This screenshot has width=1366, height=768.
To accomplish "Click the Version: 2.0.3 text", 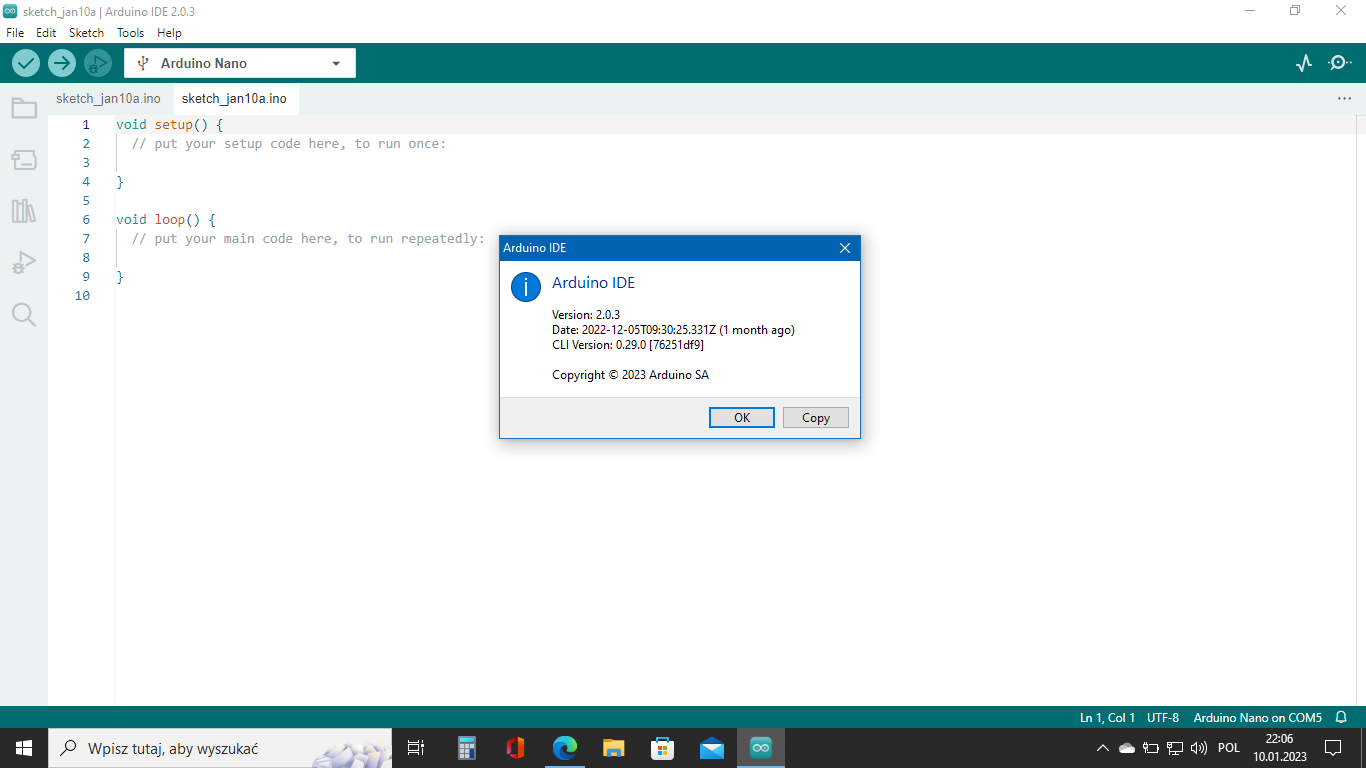I will pyautogui.click(x=586, y=315).
